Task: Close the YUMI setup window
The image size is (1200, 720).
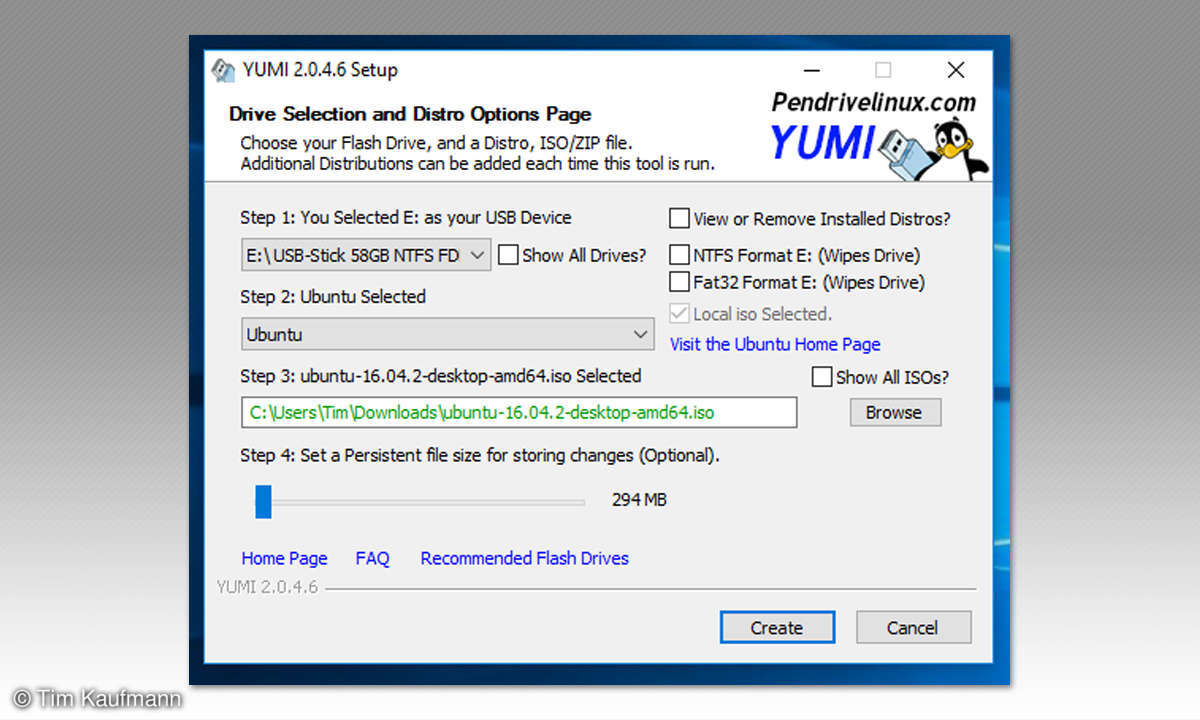Action: click(x=956, y=70)
